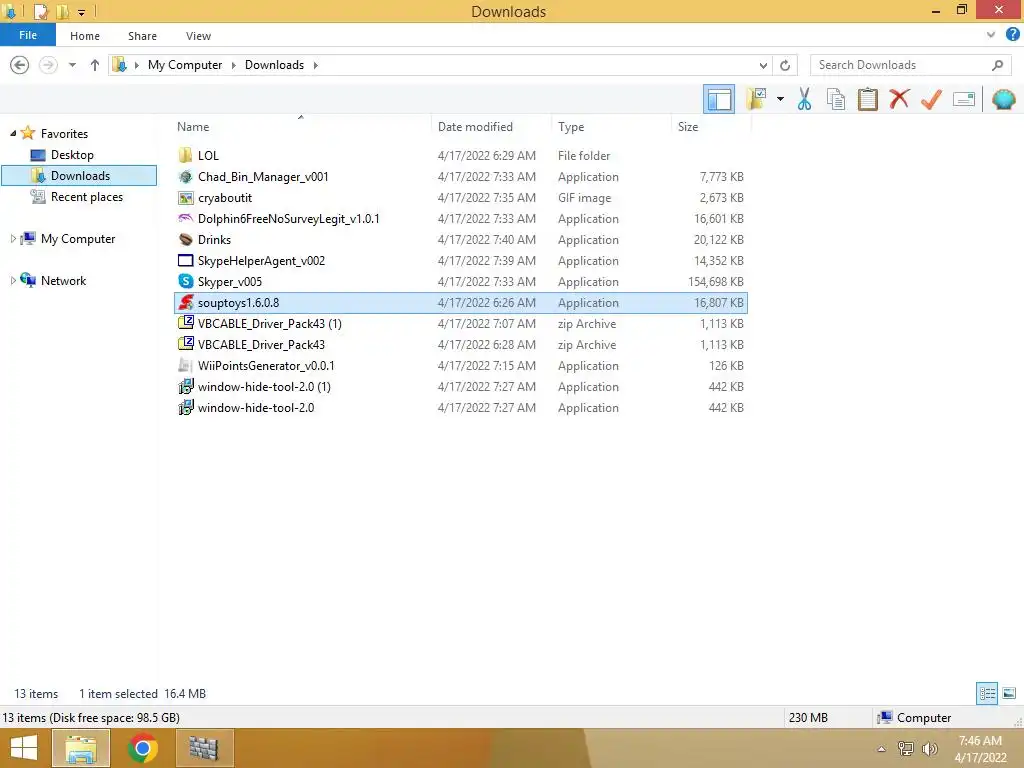The height and width of the screenshot is (768, 1024).
Task: Switch to details view in the status bar
Action: (987, 693)
